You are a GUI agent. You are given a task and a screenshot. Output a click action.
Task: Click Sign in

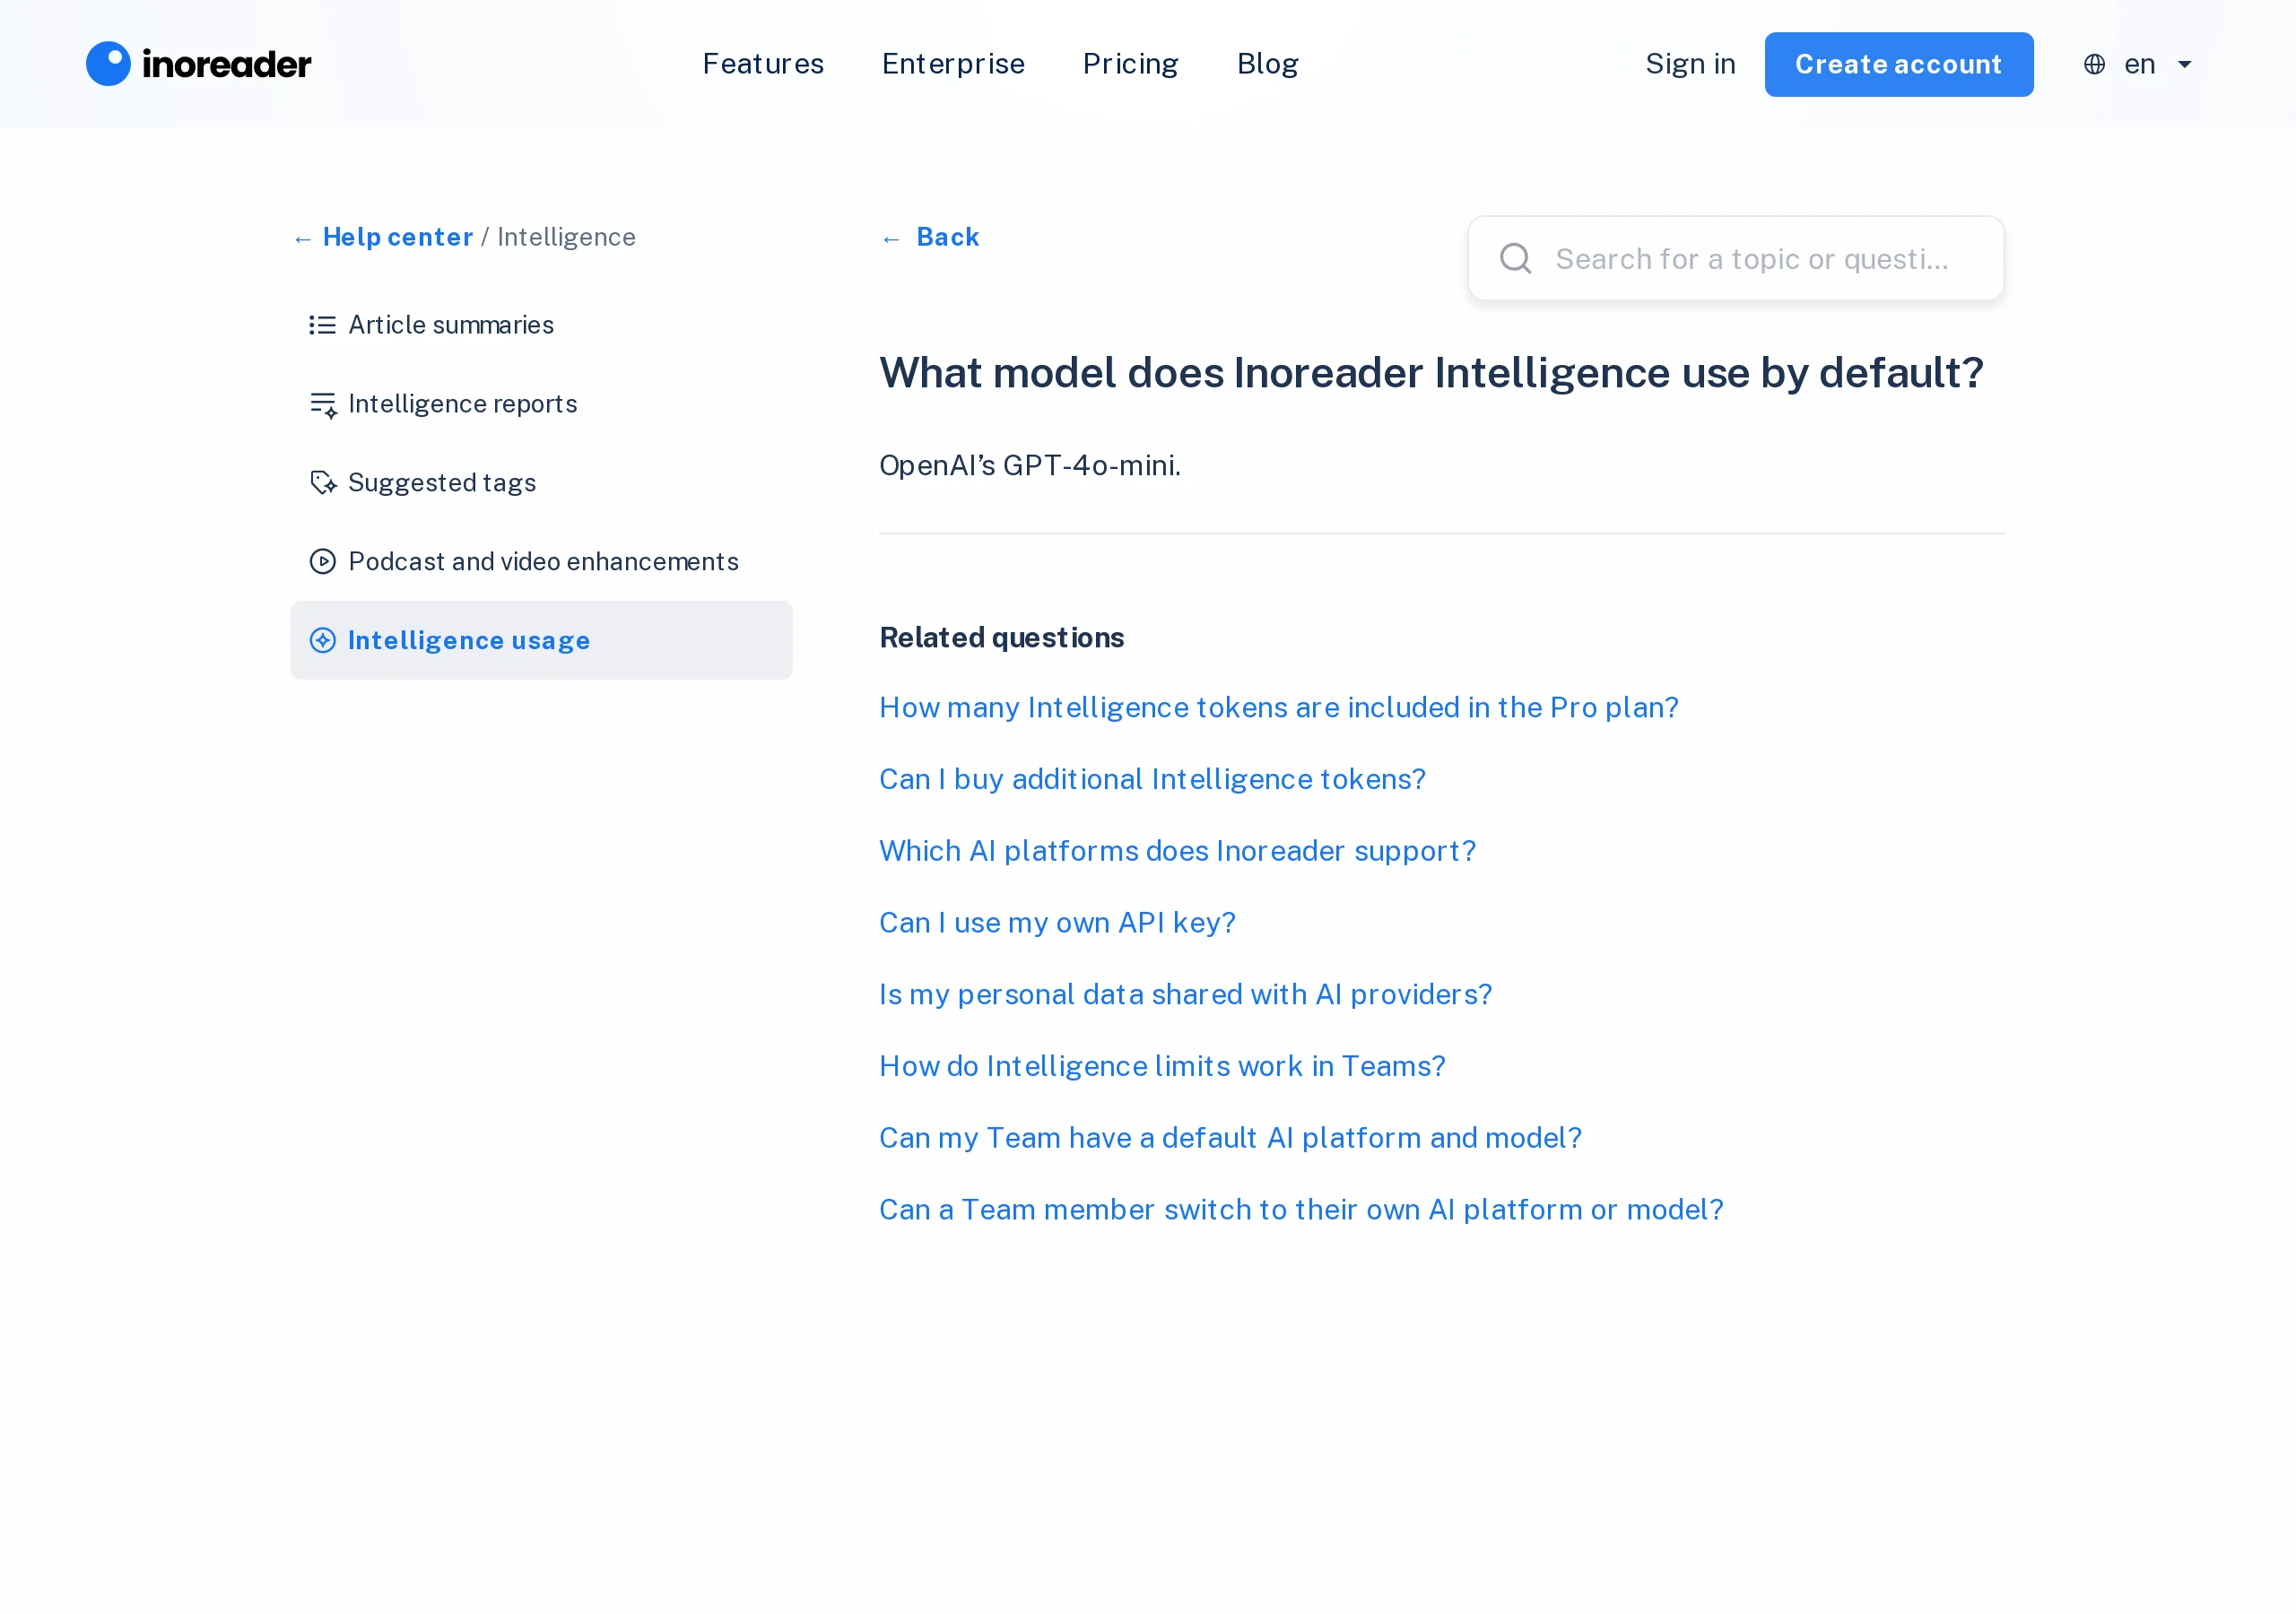(1690, 64)
